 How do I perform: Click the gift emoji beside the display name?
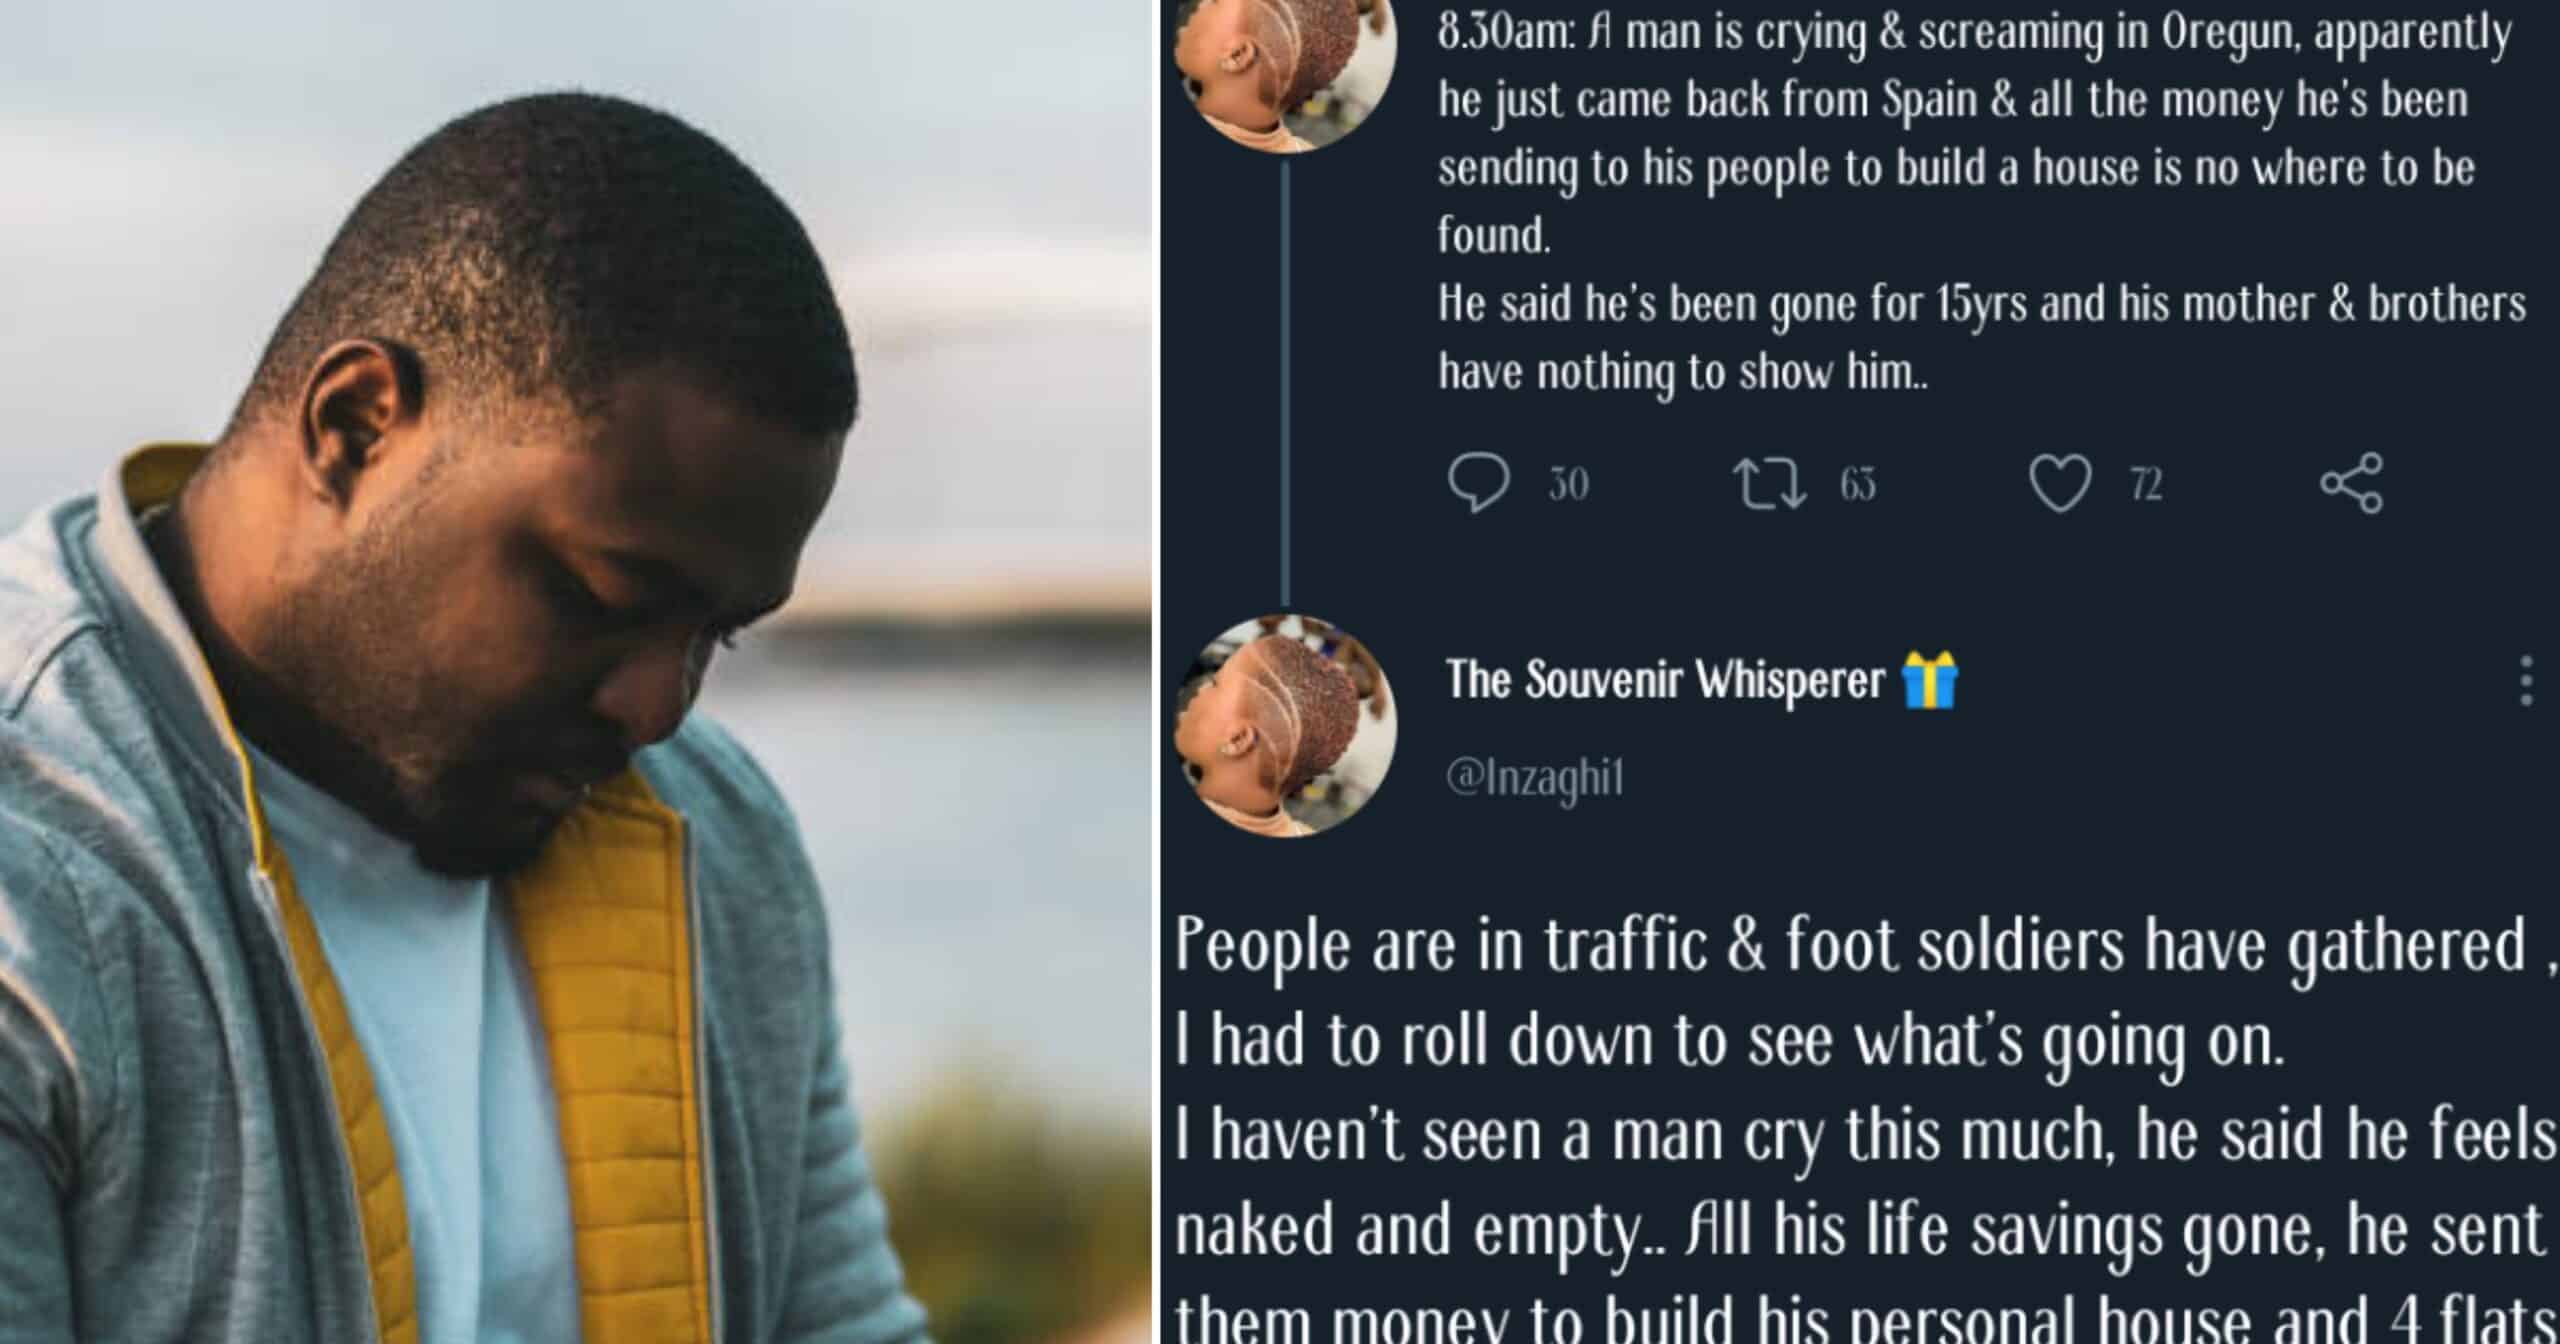tap(1930, 680)
